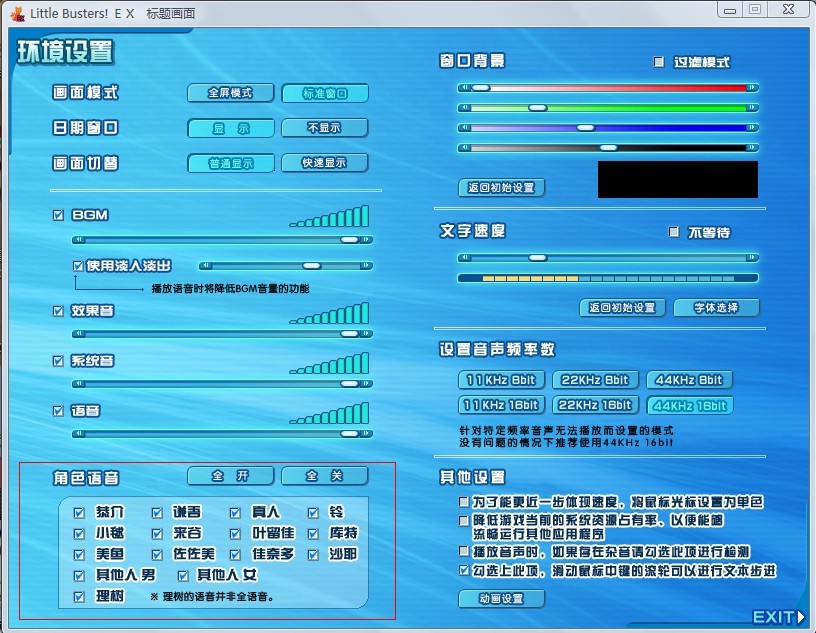
Task: Select 11KHz 16bit audio frequency
Action: point(502,405)
